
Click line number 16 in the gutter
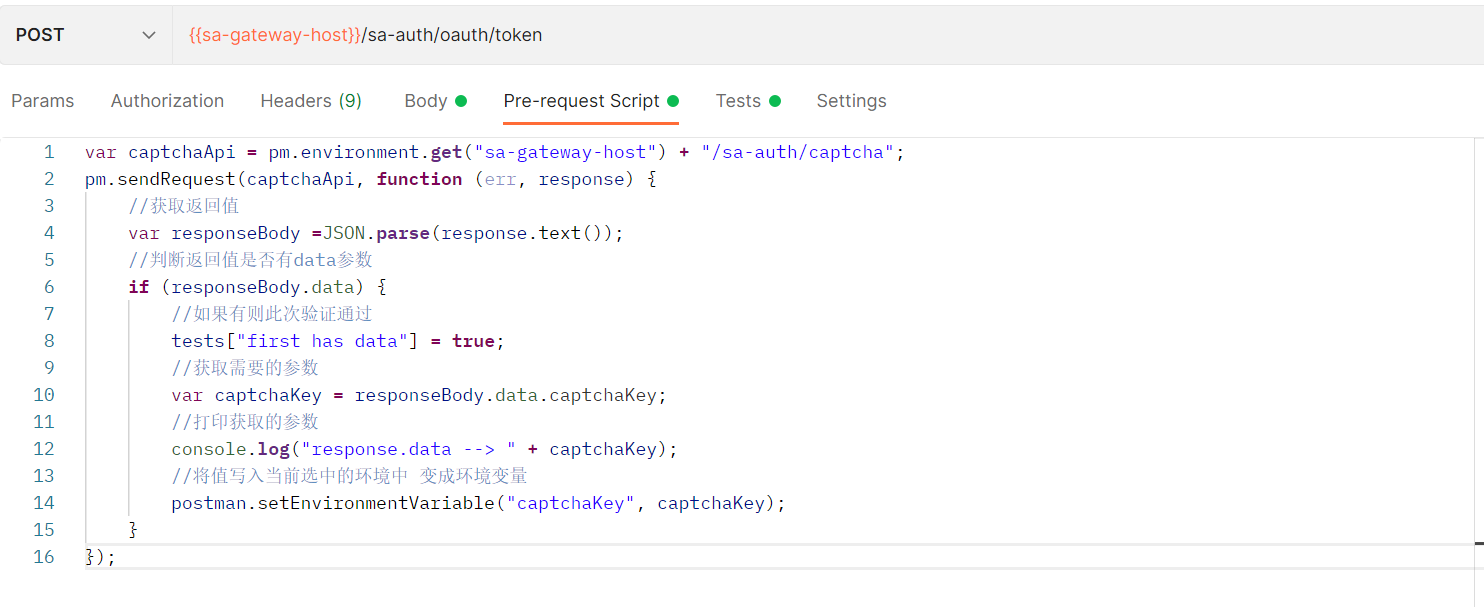[44, 557]
